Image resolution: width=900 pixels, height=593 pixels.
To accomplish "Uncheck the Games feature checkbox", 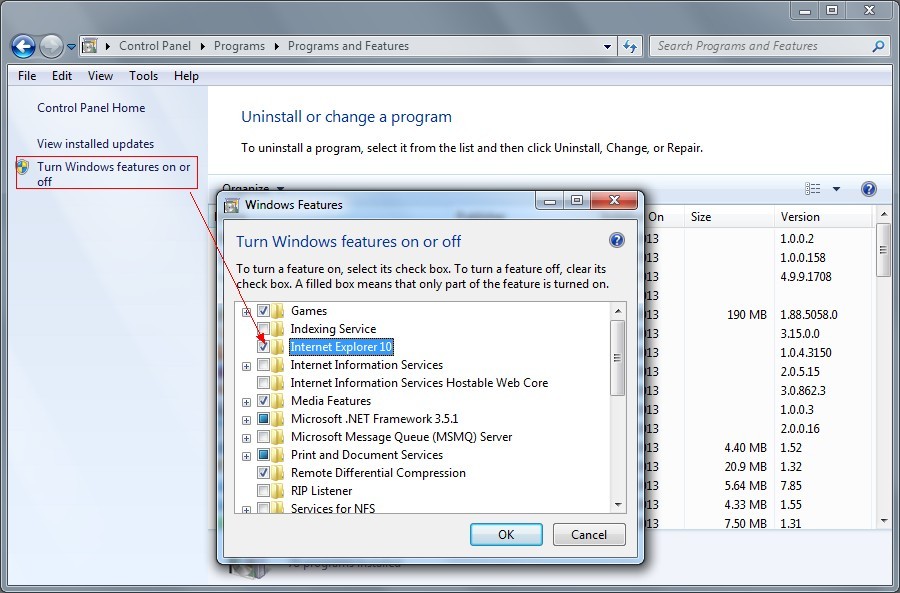I will [x=263, y=311].
